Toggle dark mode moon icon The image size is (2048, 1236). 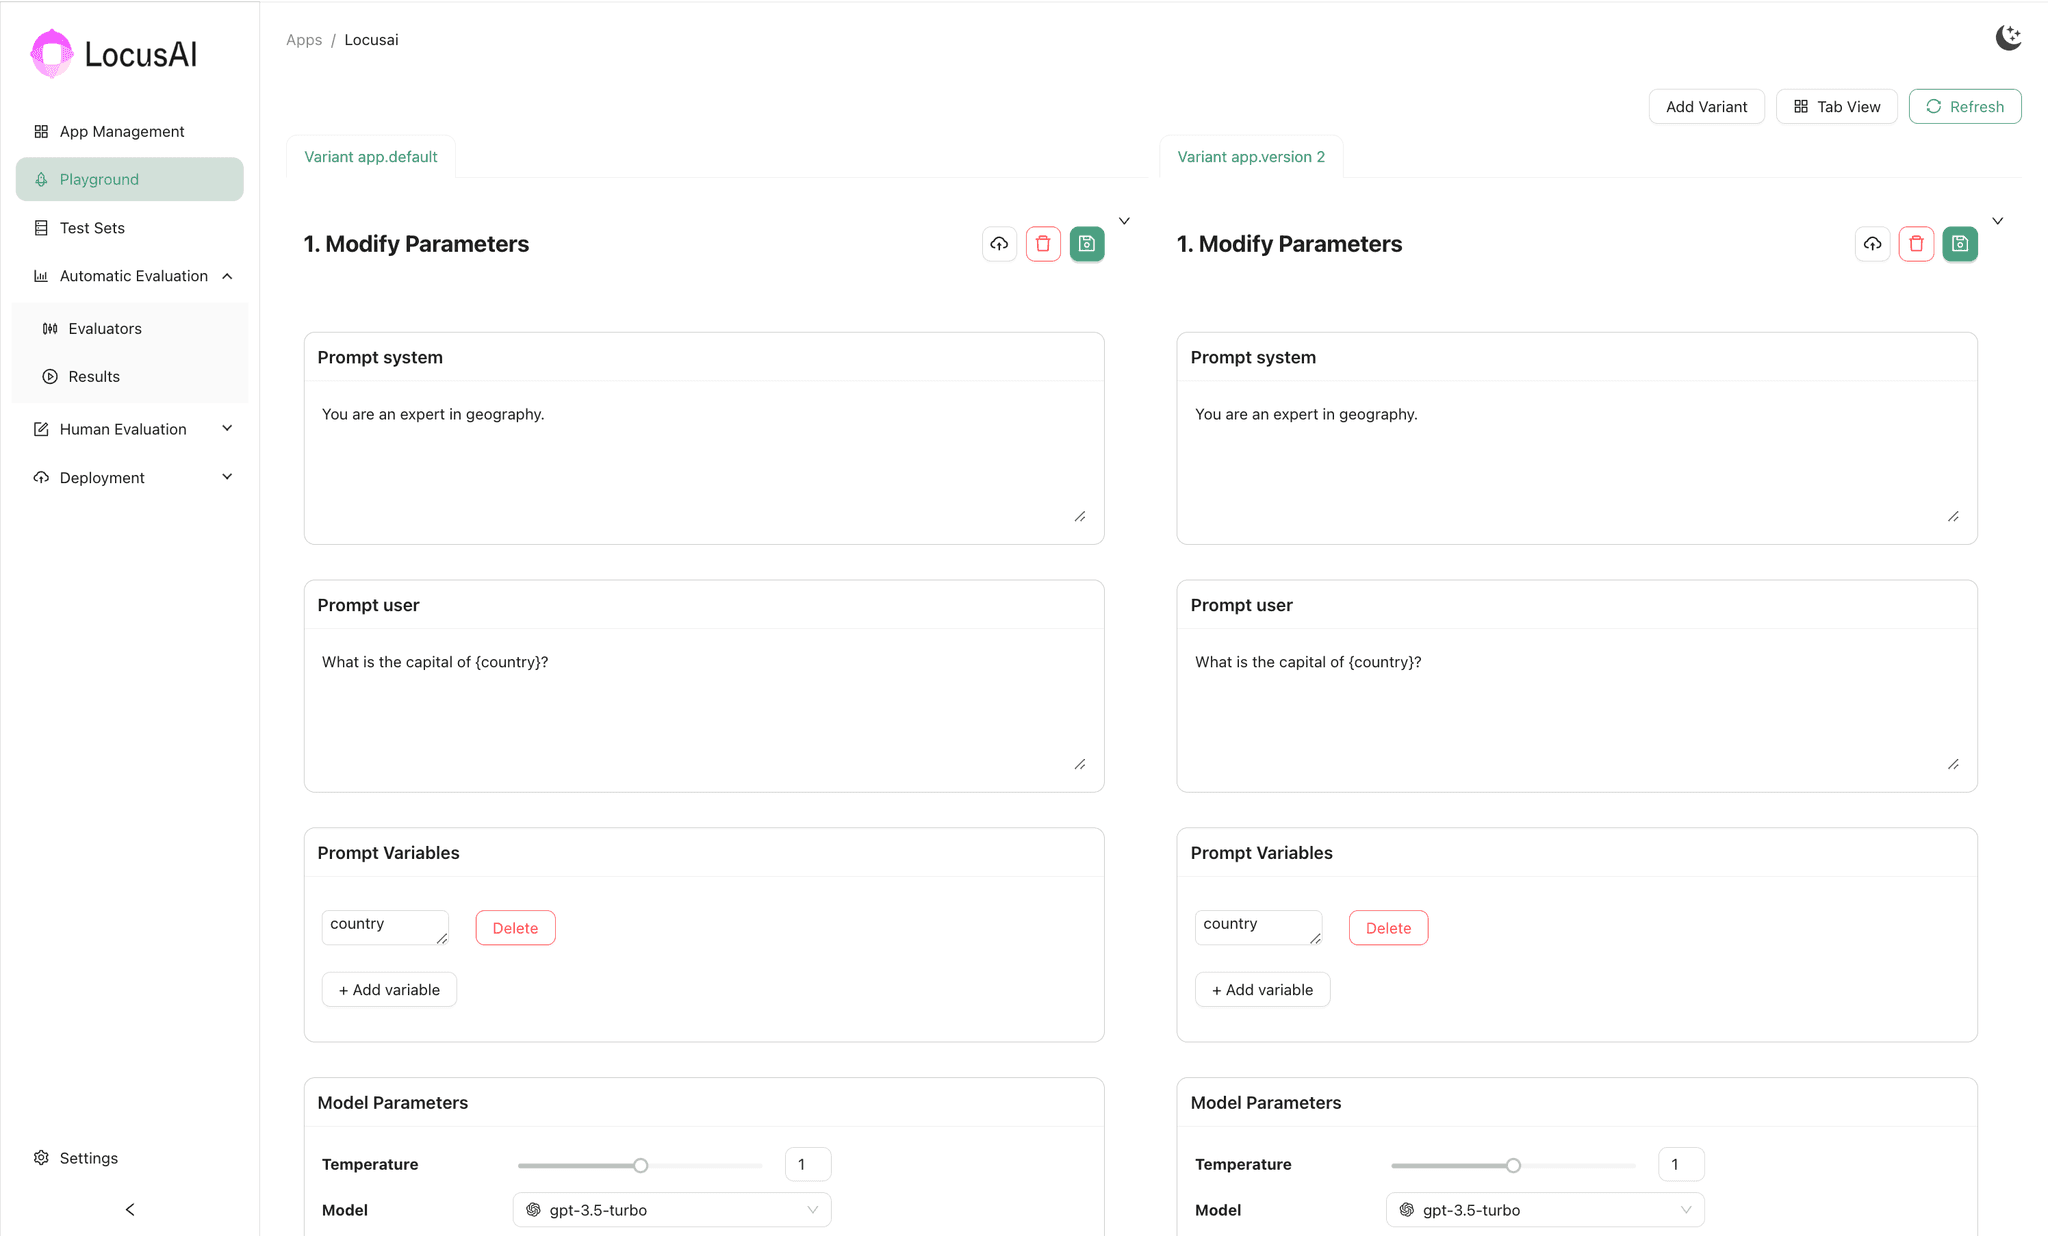(2008, 38)
